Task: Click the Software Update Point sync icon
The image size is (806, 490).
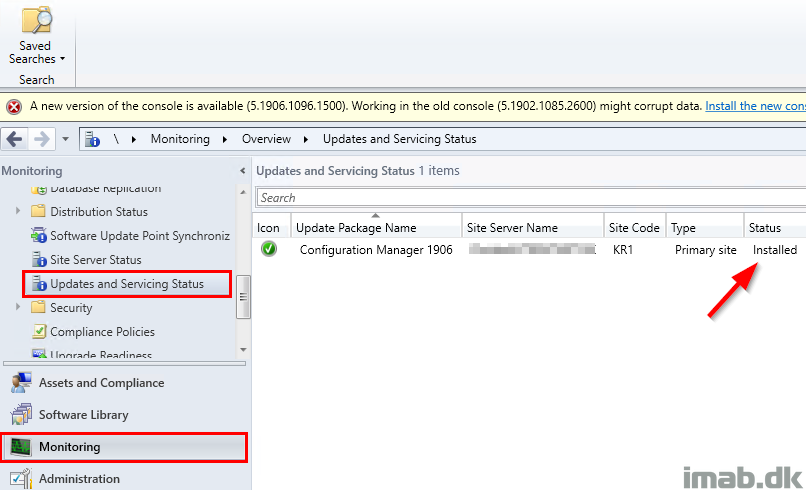Action: [39, 235]
